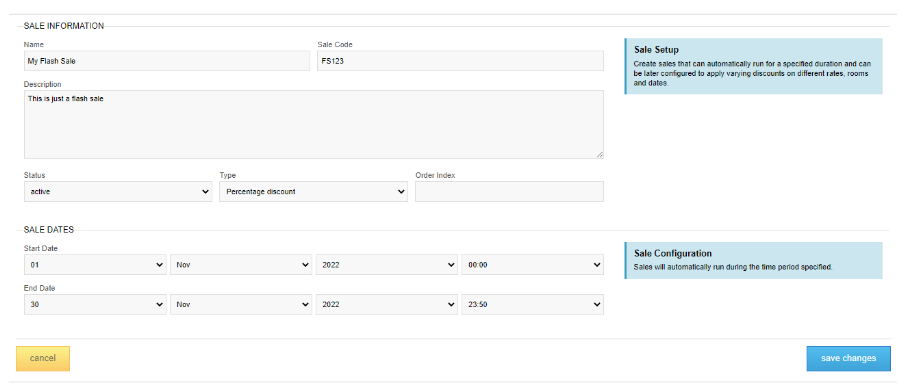Click the Order Index label
910x388 pixels.
pyautogui.click(x=435, y=175)
